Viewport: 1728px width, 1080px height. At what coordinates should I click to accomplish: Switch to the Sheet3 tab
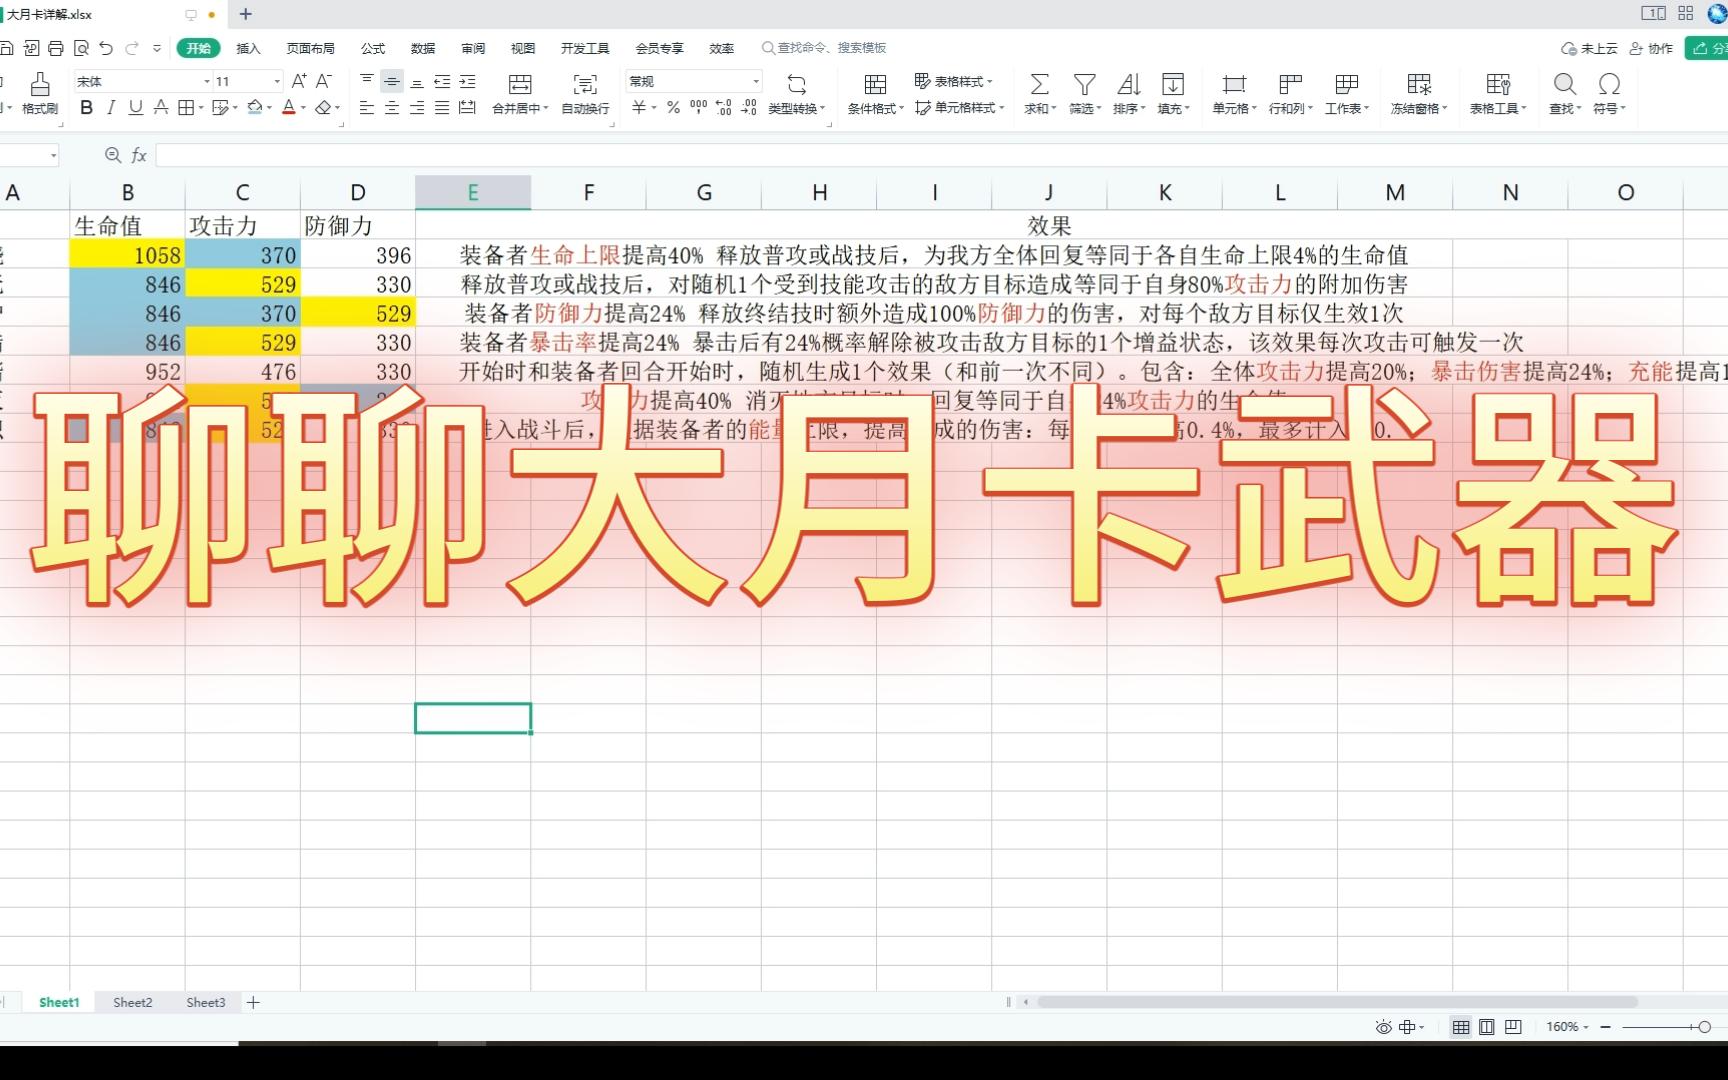(x=206, y=1002)
